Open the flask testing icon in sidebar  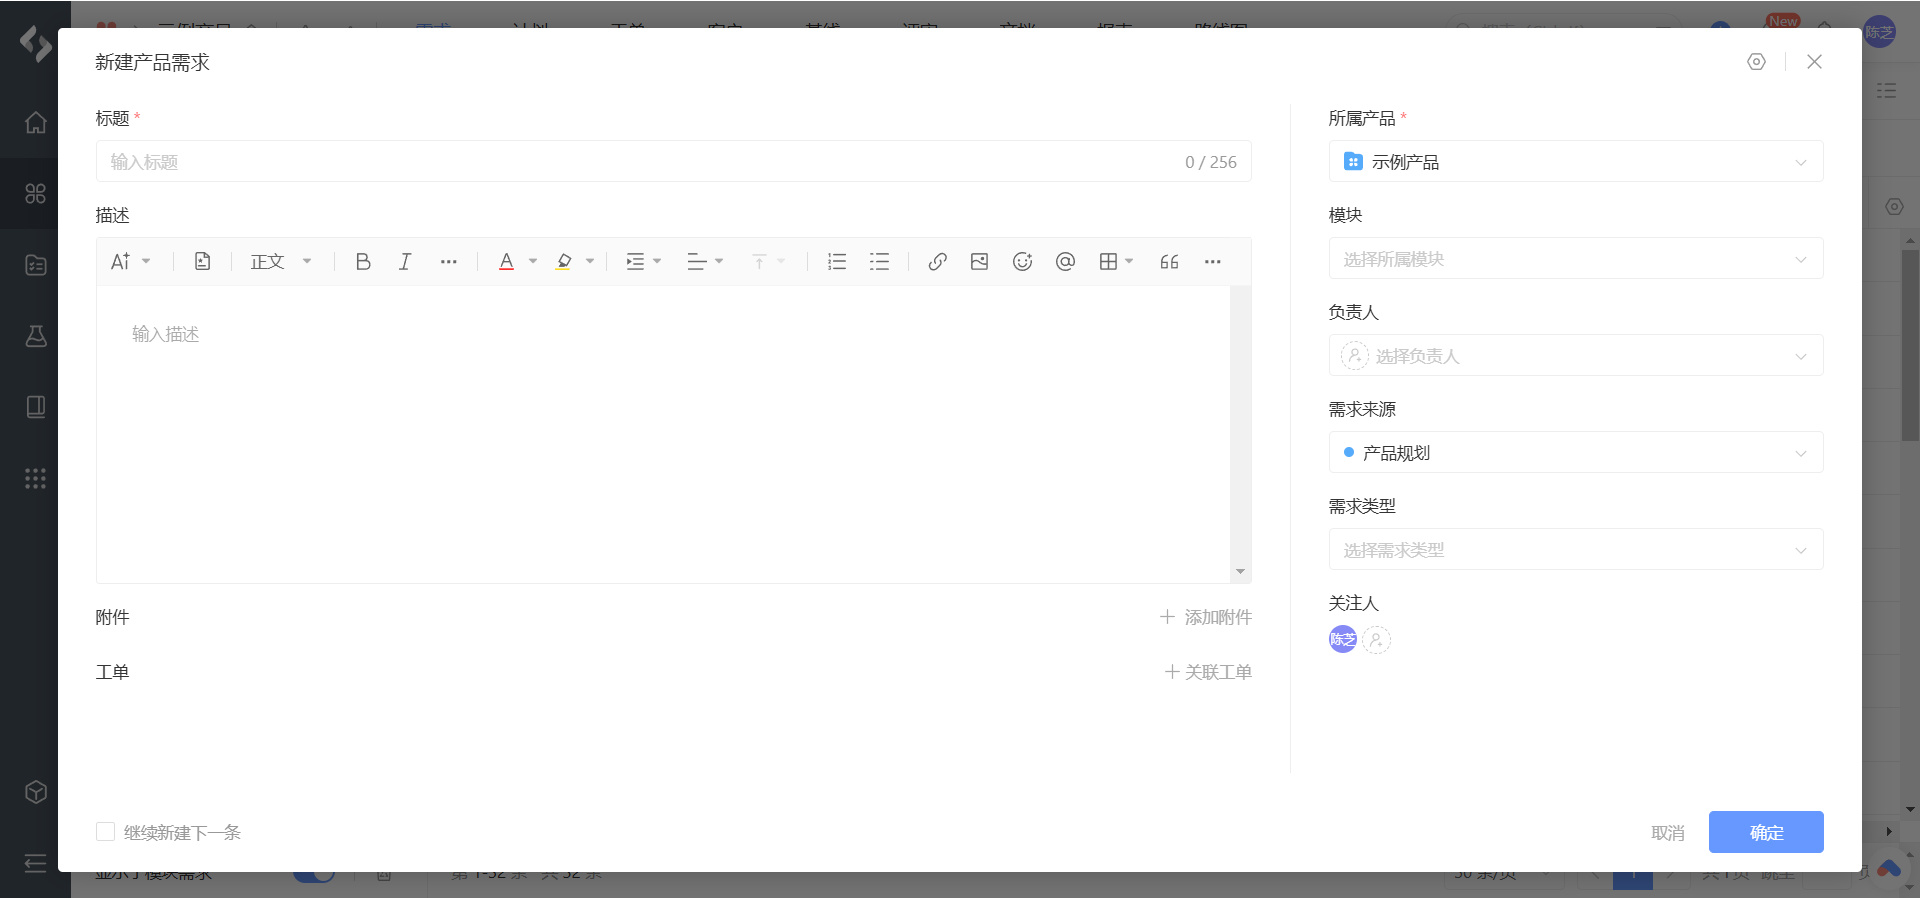[x=35, y=336]
